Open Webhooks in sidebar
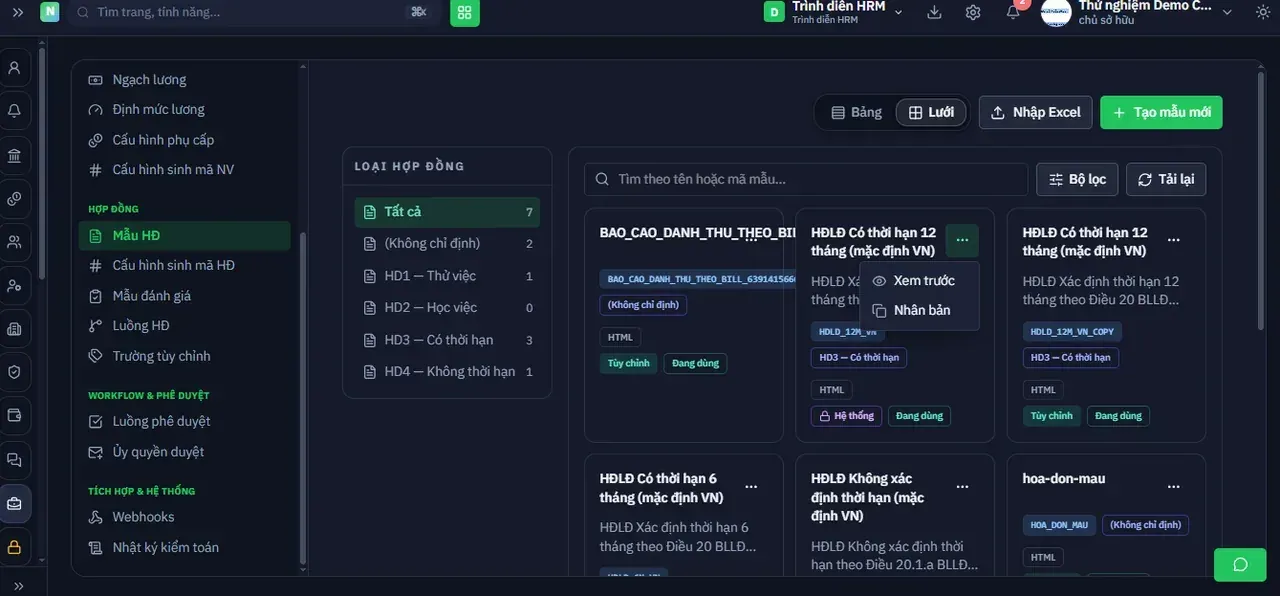Screen dimensions: 1280x596 [185, 517]
